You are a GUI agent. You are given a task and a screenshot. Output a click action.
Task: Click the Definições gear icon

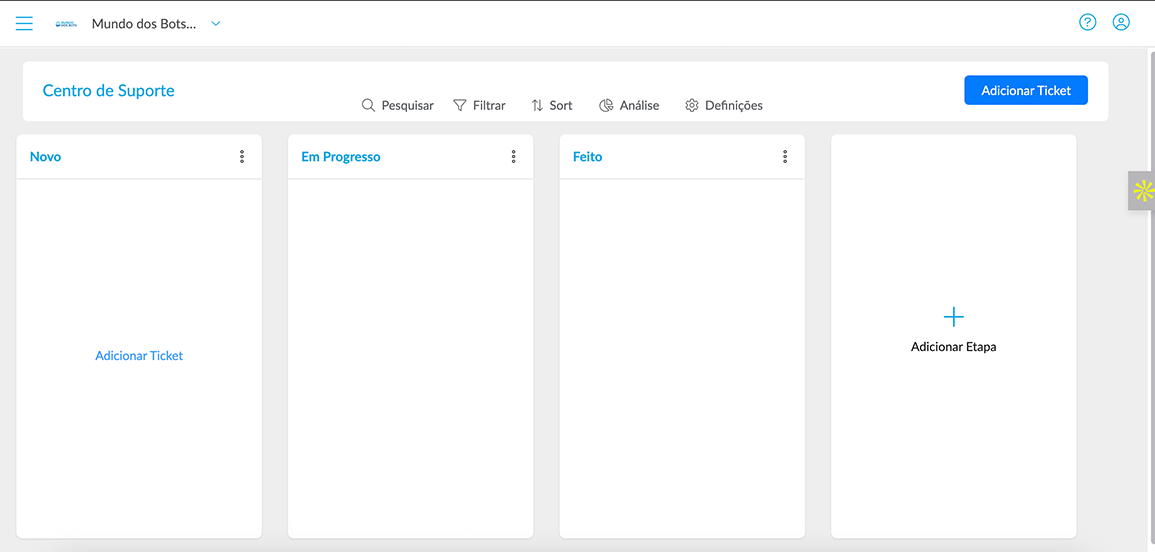coord(692,105)
